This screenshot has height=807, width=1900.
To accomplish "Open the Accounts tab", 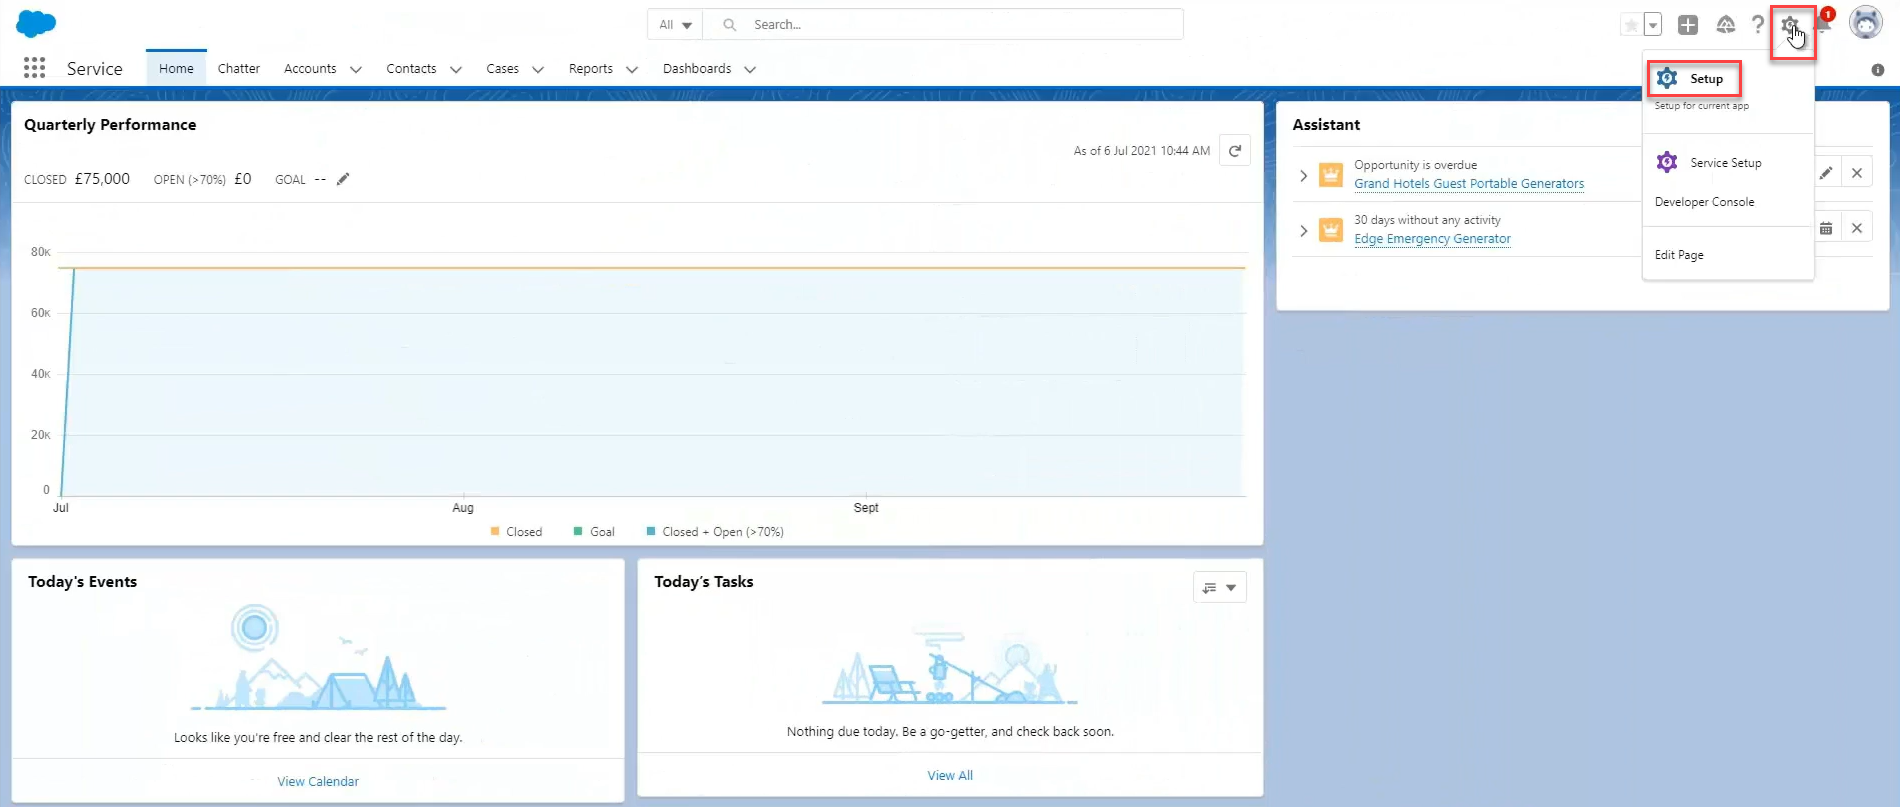I will click(310, 68).
